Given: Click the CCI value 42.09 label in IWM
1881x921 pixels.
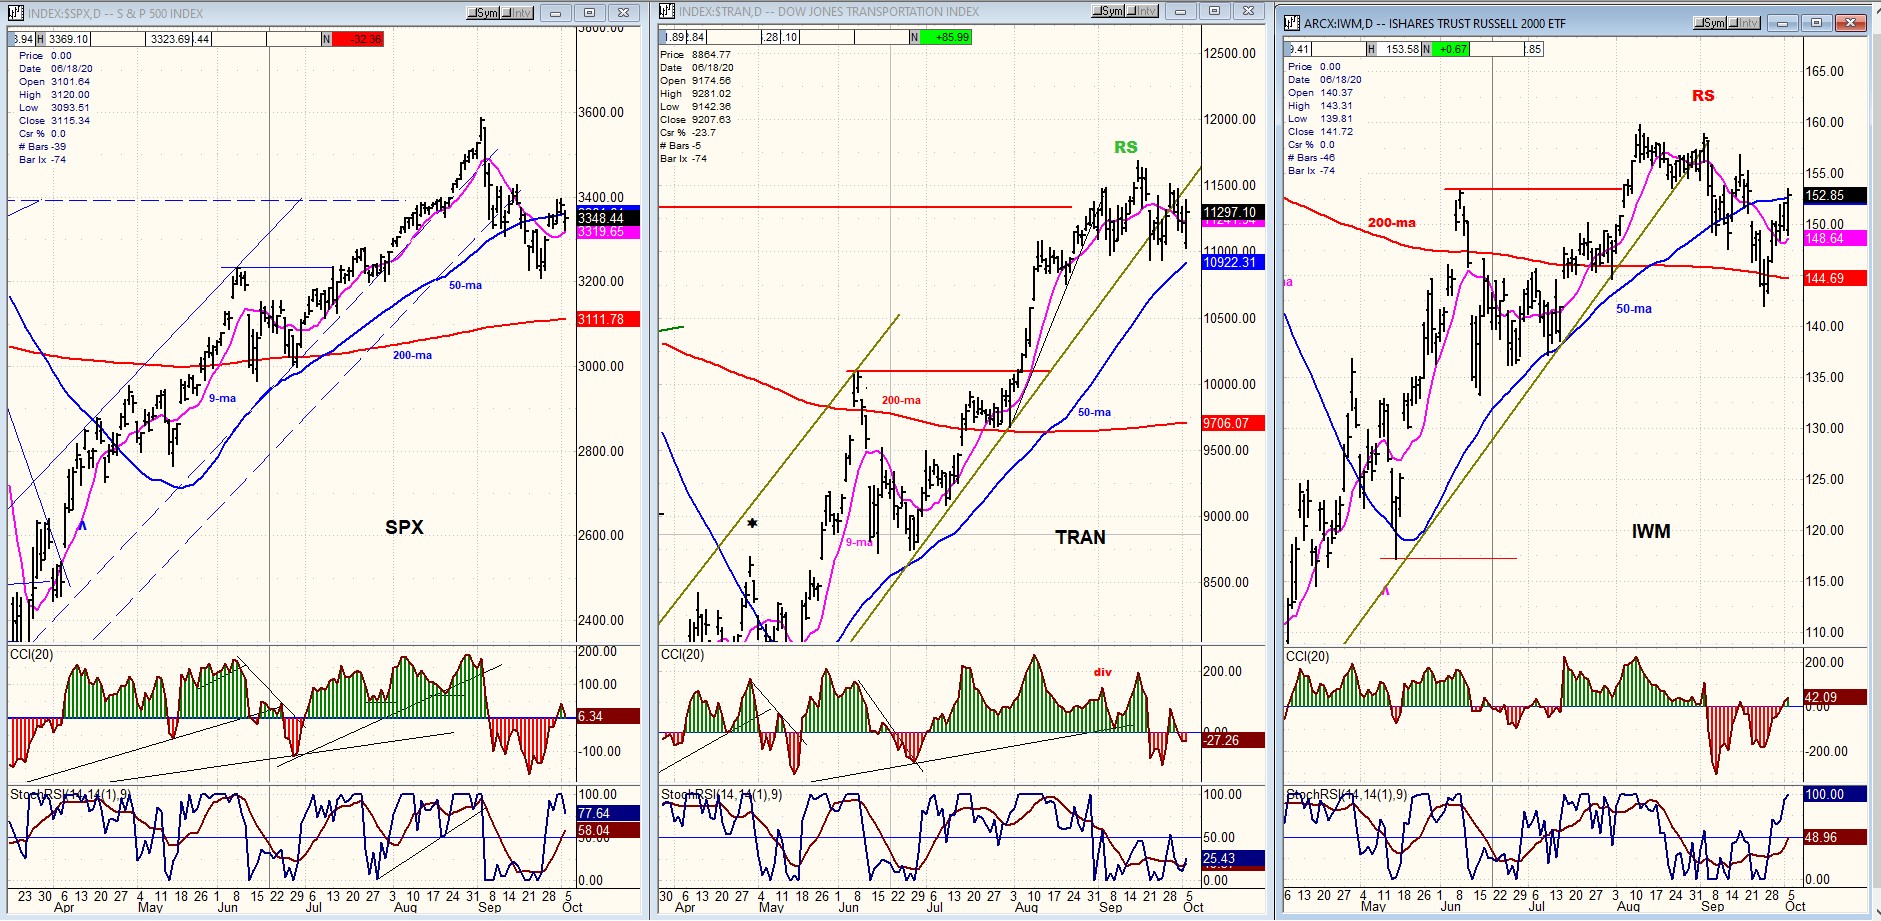Looking at the screenshot, I should coord(1835,697).
